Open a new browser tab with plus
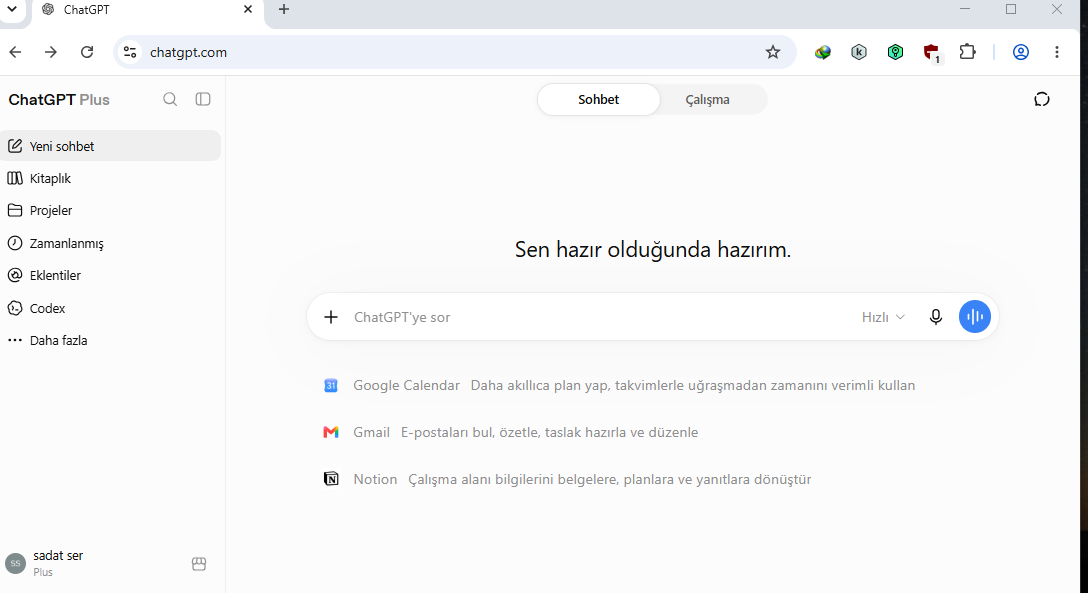Image resolution: width=1088 pixels, height=593 pixels. pos(284,10)
